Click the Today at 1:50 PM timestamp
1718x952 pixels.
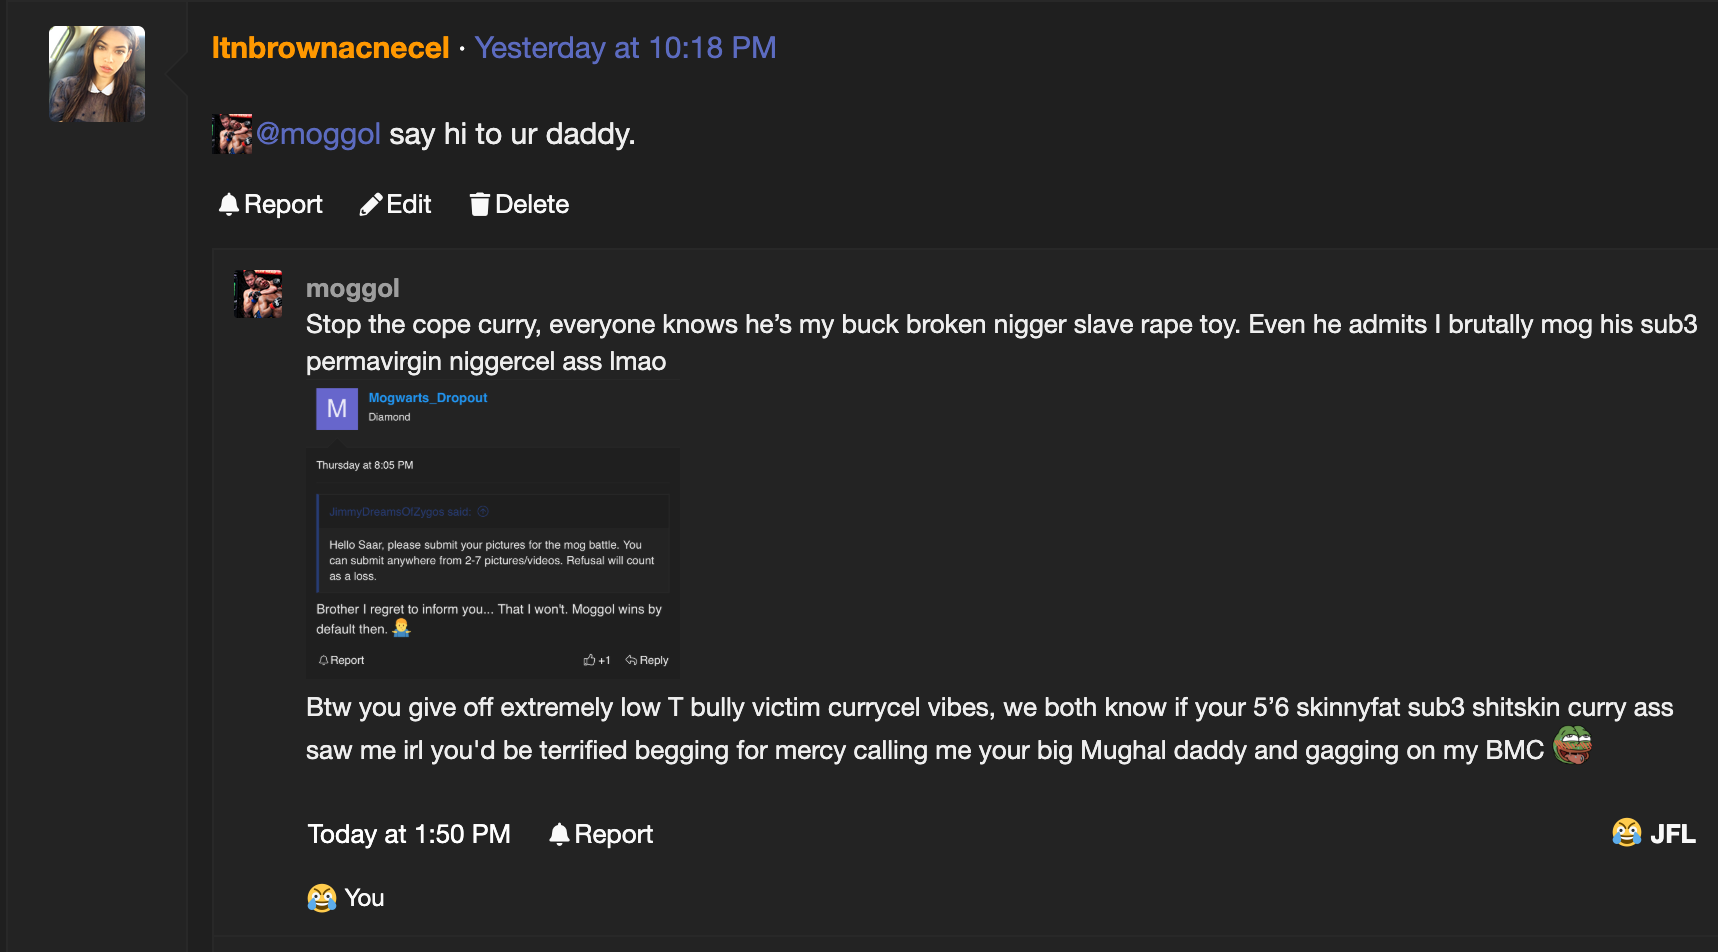(409, 834)
